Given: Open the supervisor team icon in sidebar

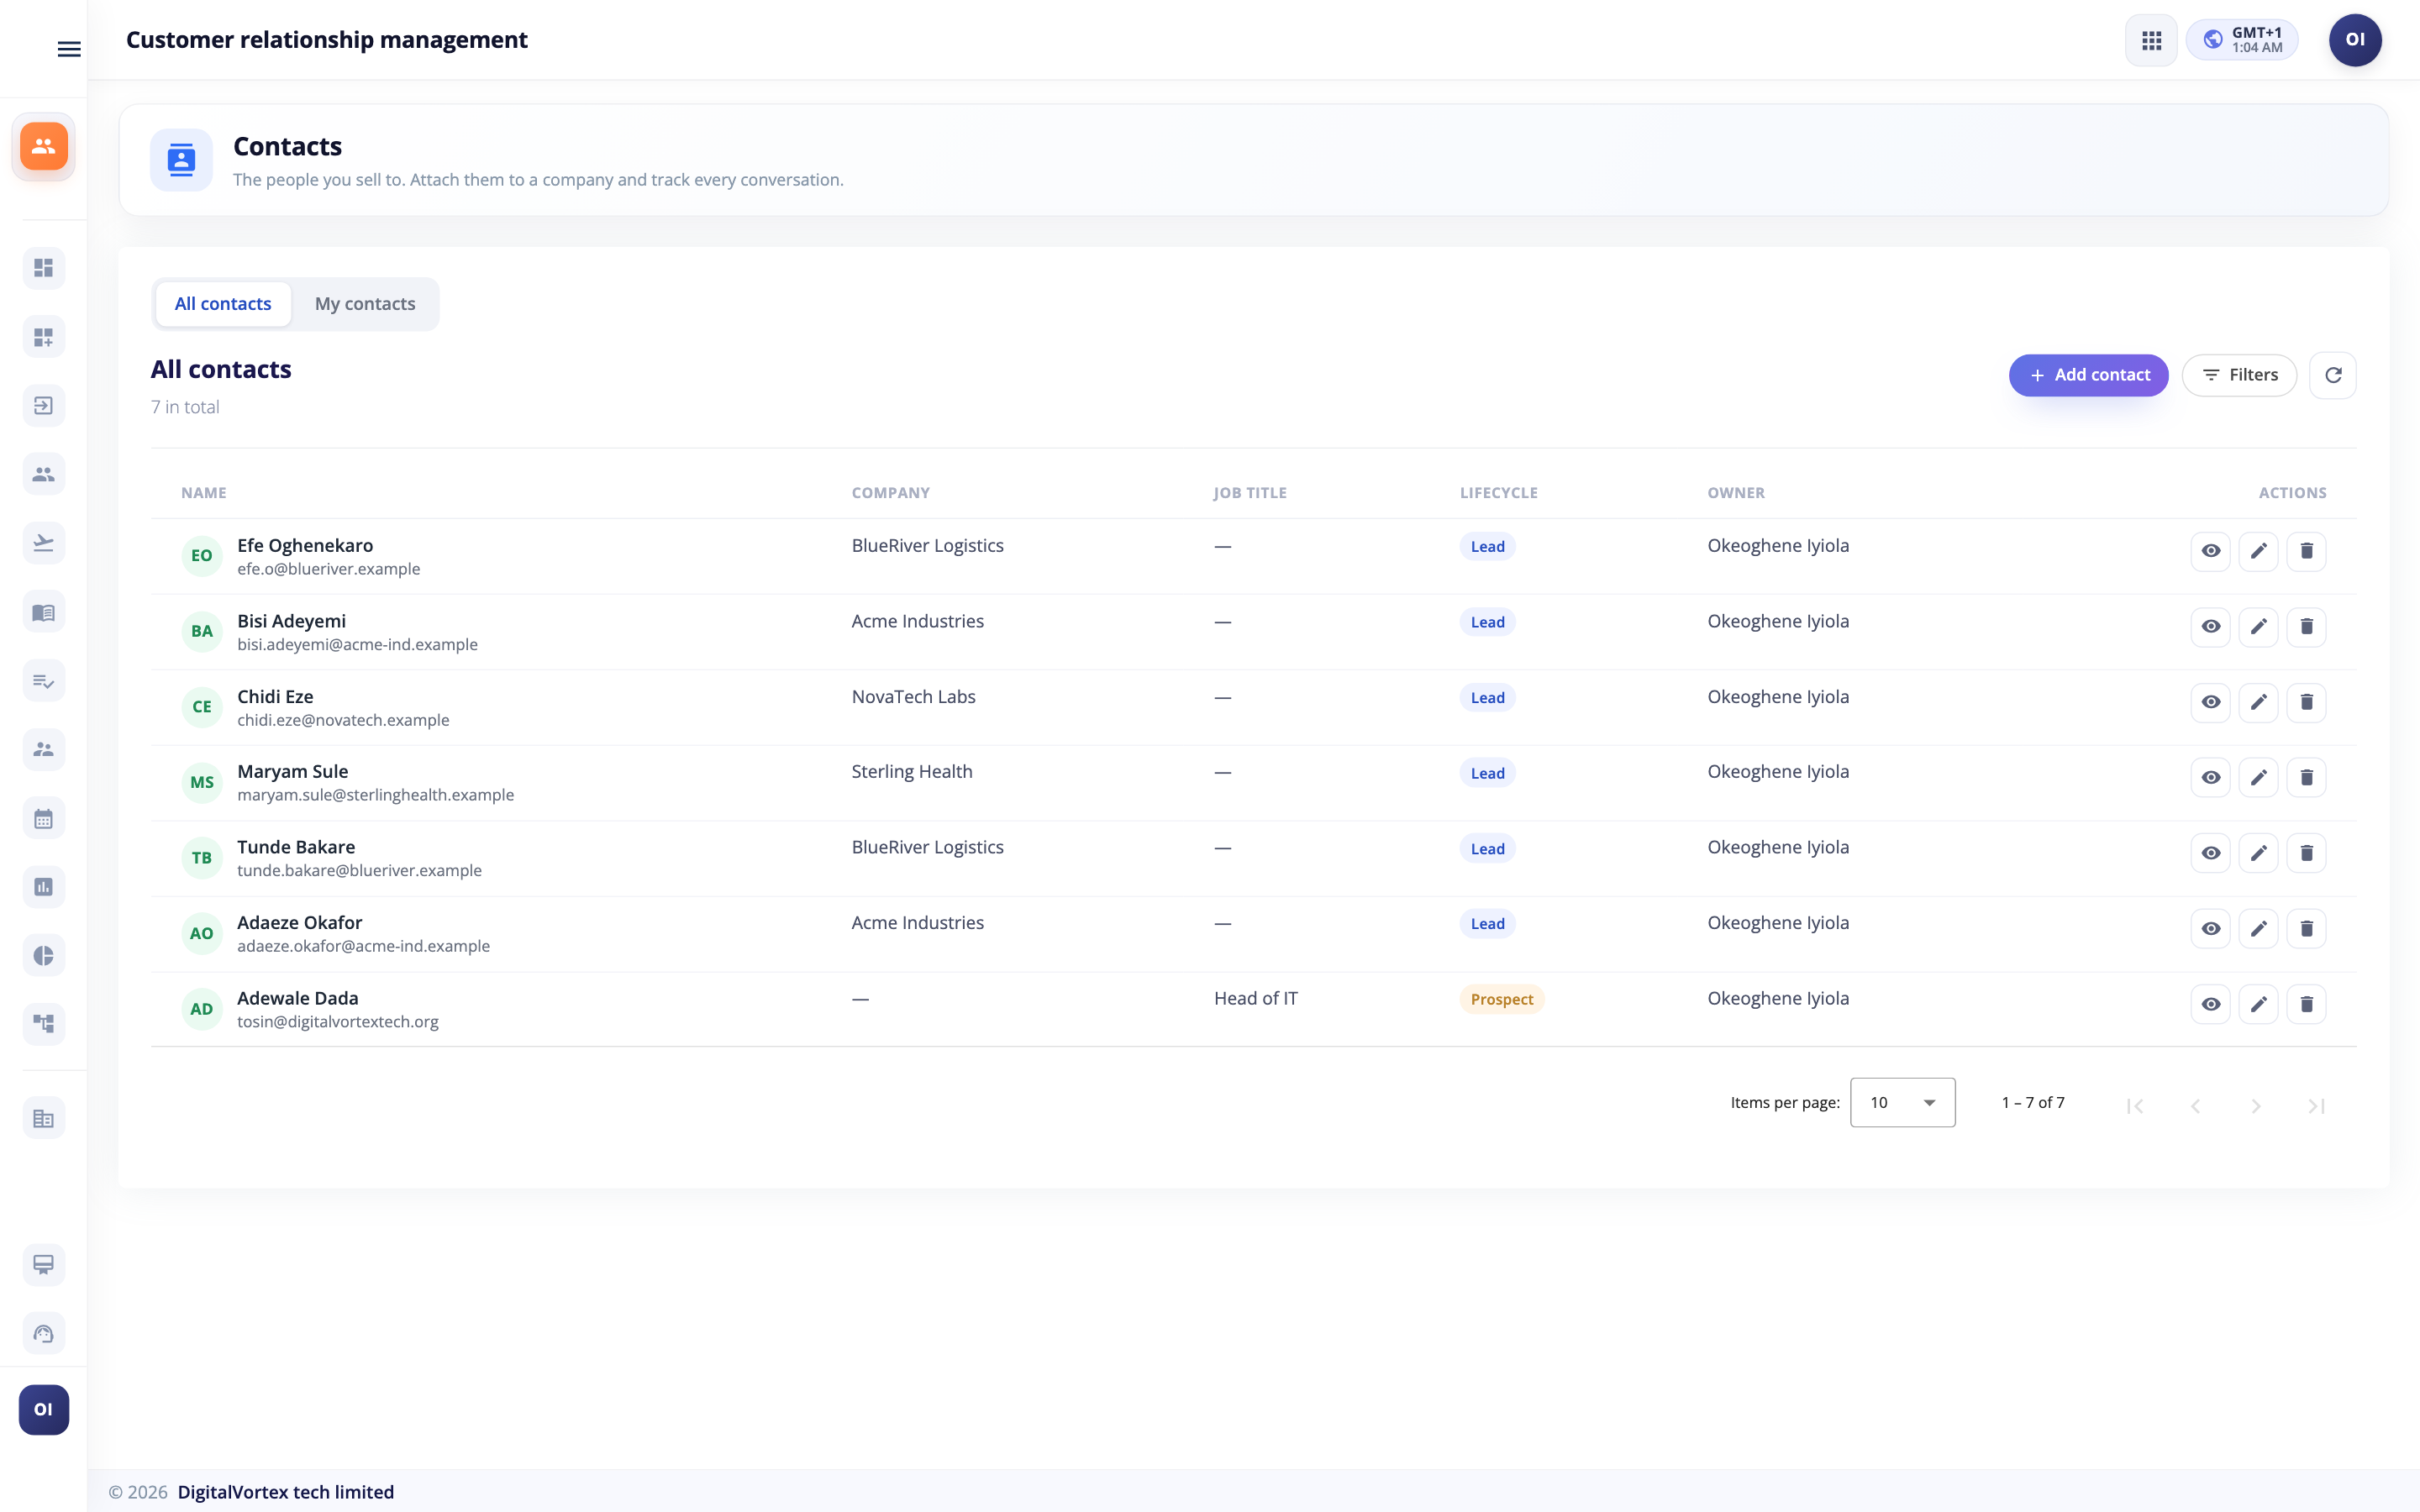Looking at the screenshot, I should (x=44, y=749).
